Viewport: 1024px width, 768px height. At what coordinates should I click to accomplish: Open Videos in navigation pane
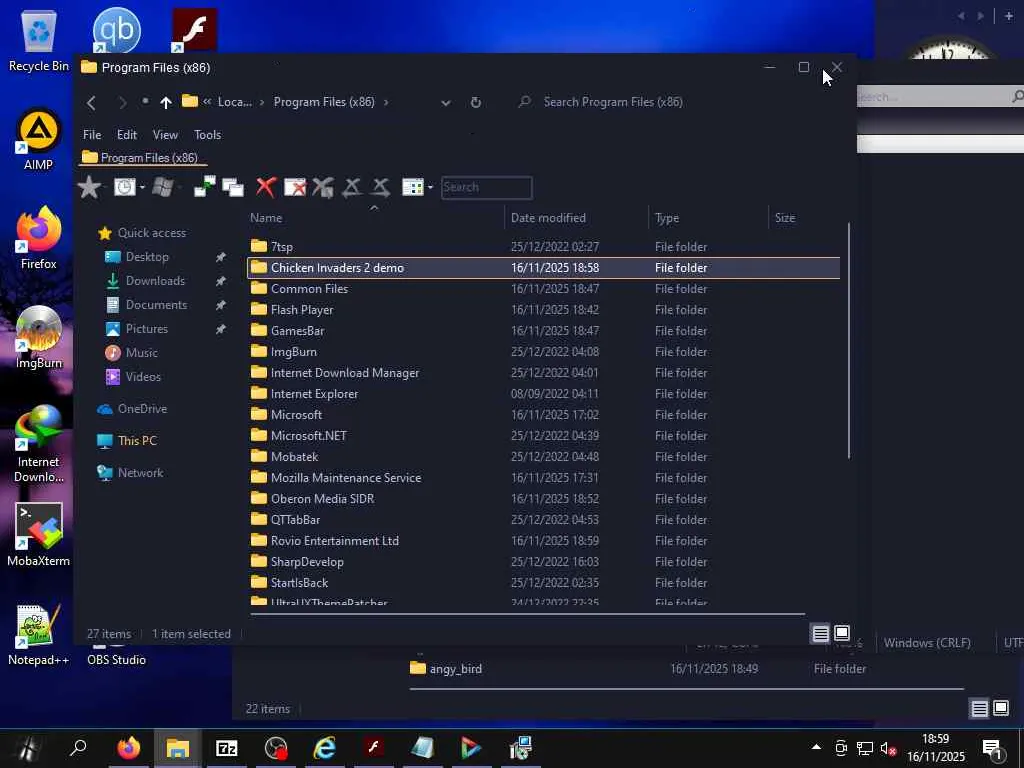pyautogui.click(x=133, y=377)
